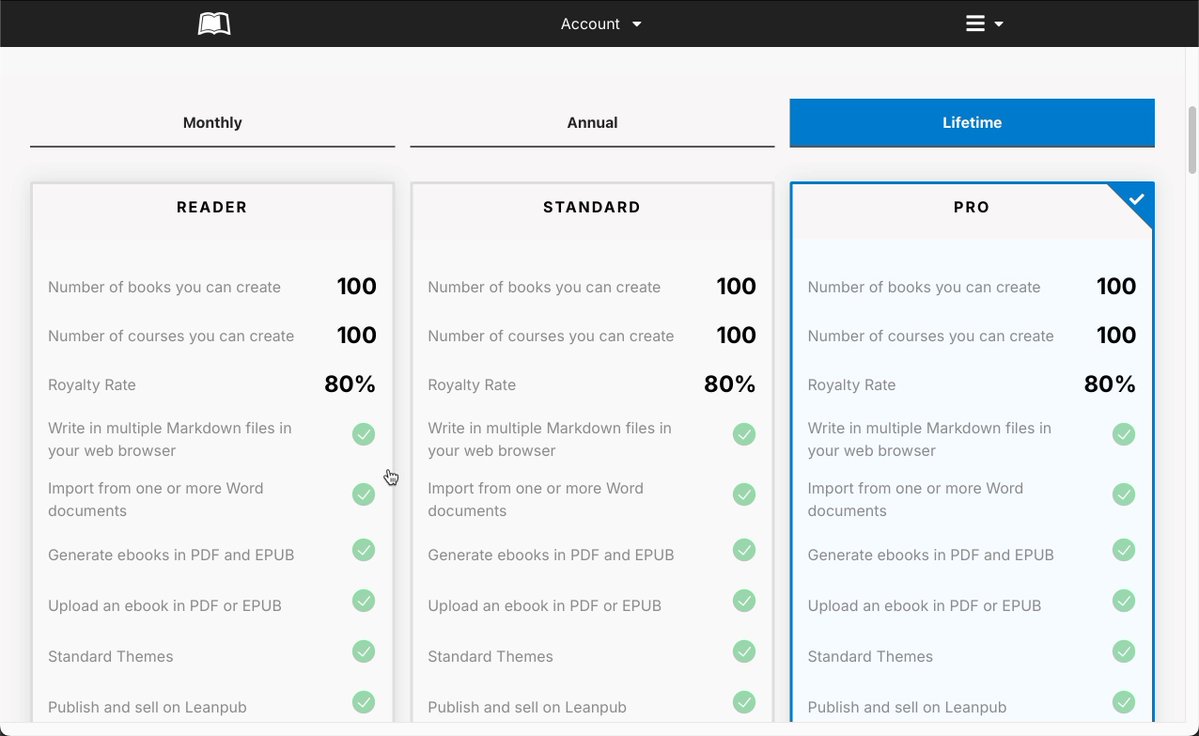Click Pro's checkmark for Publish and sell on Leanpub
The width and height of the screenshot is (1199, 736).
point(1123,702)
